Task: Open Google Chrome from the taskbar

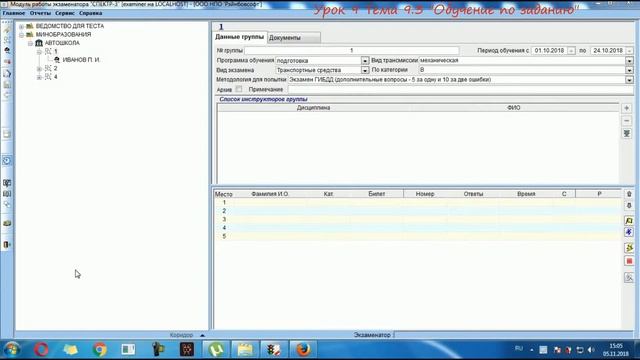Action: coord(100,350)
